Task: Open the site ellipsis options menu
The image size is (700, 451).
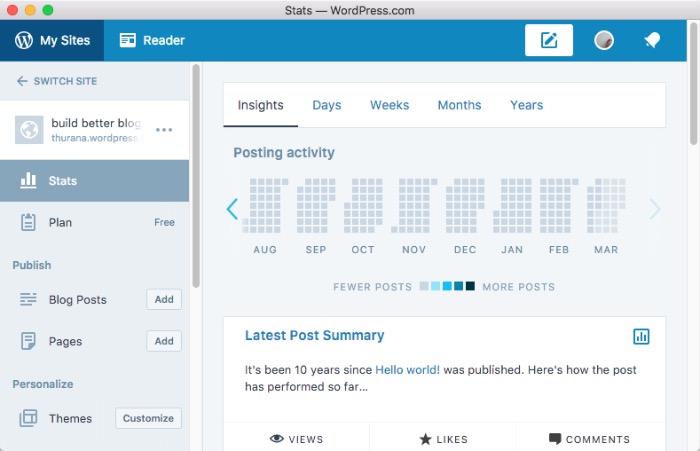Action: [164, 130]
